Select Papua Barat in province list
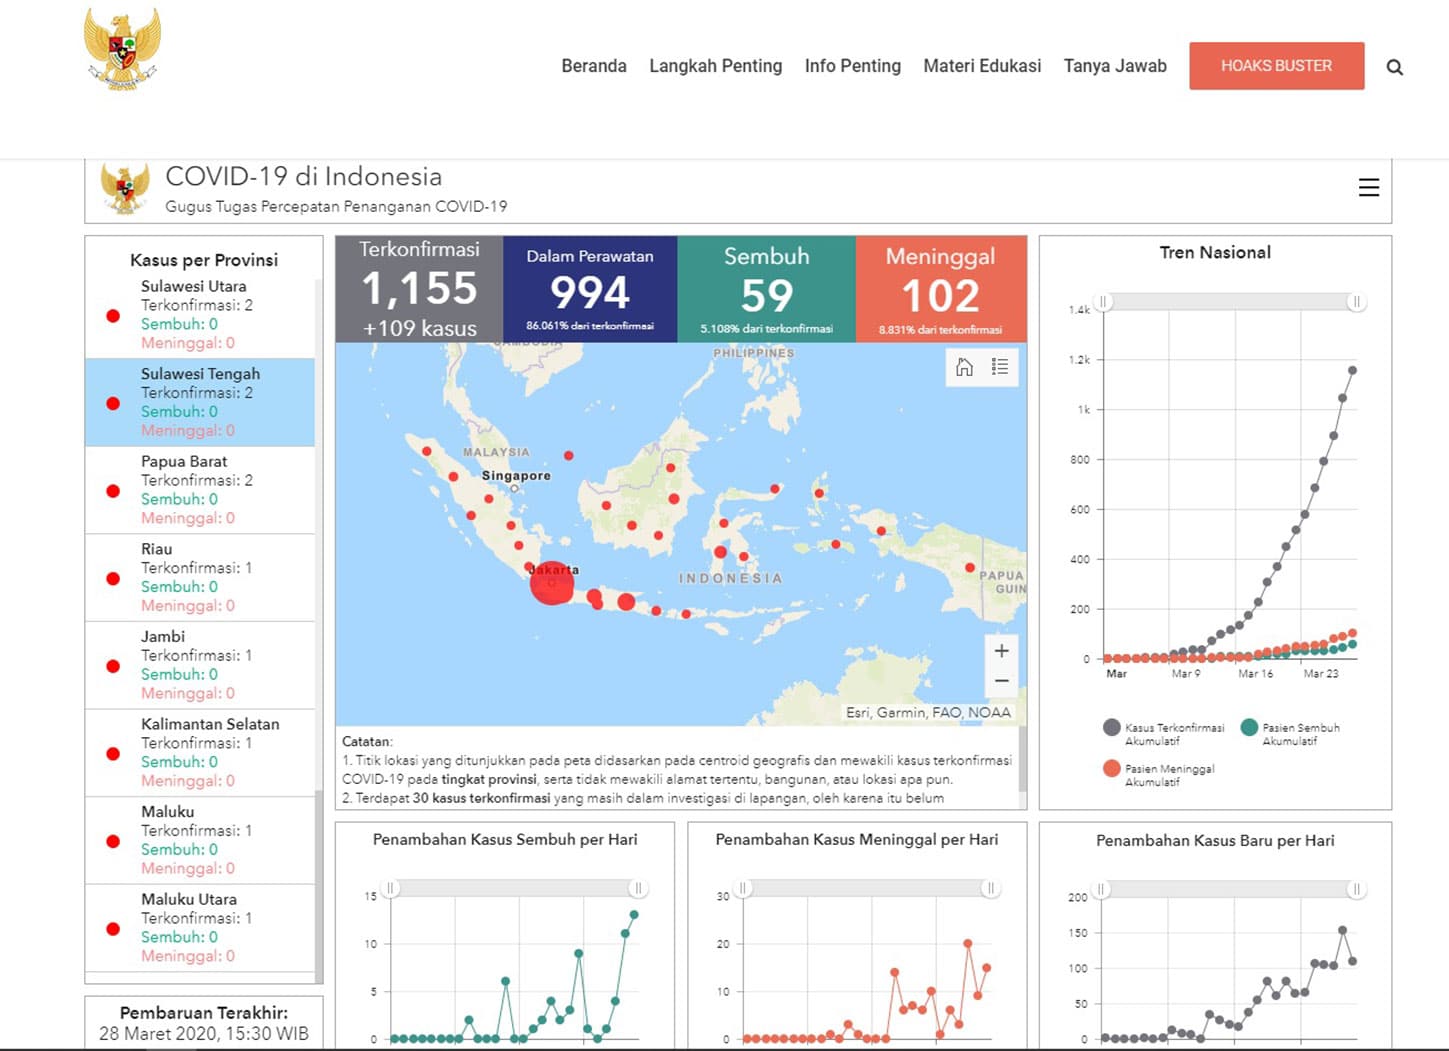 pos(200,489)
